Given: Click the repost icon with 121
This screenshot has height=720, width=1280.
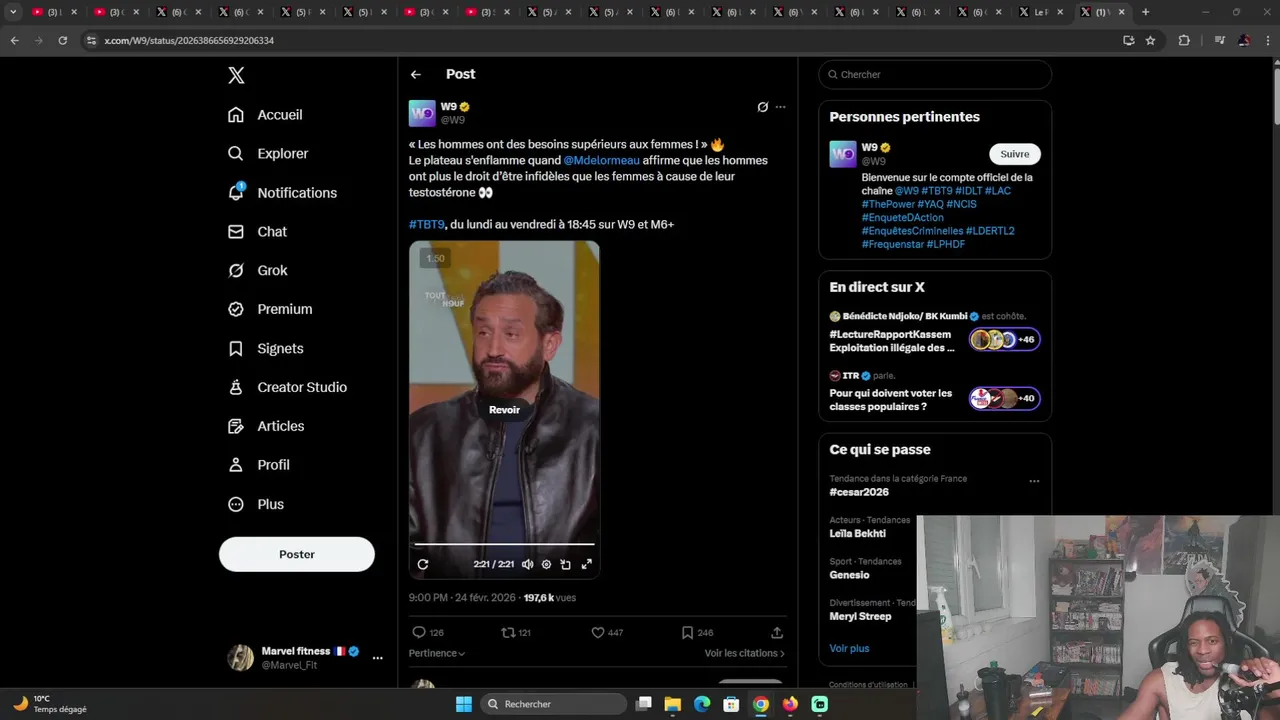Looking at the screenshot, I should pos(508,633).
